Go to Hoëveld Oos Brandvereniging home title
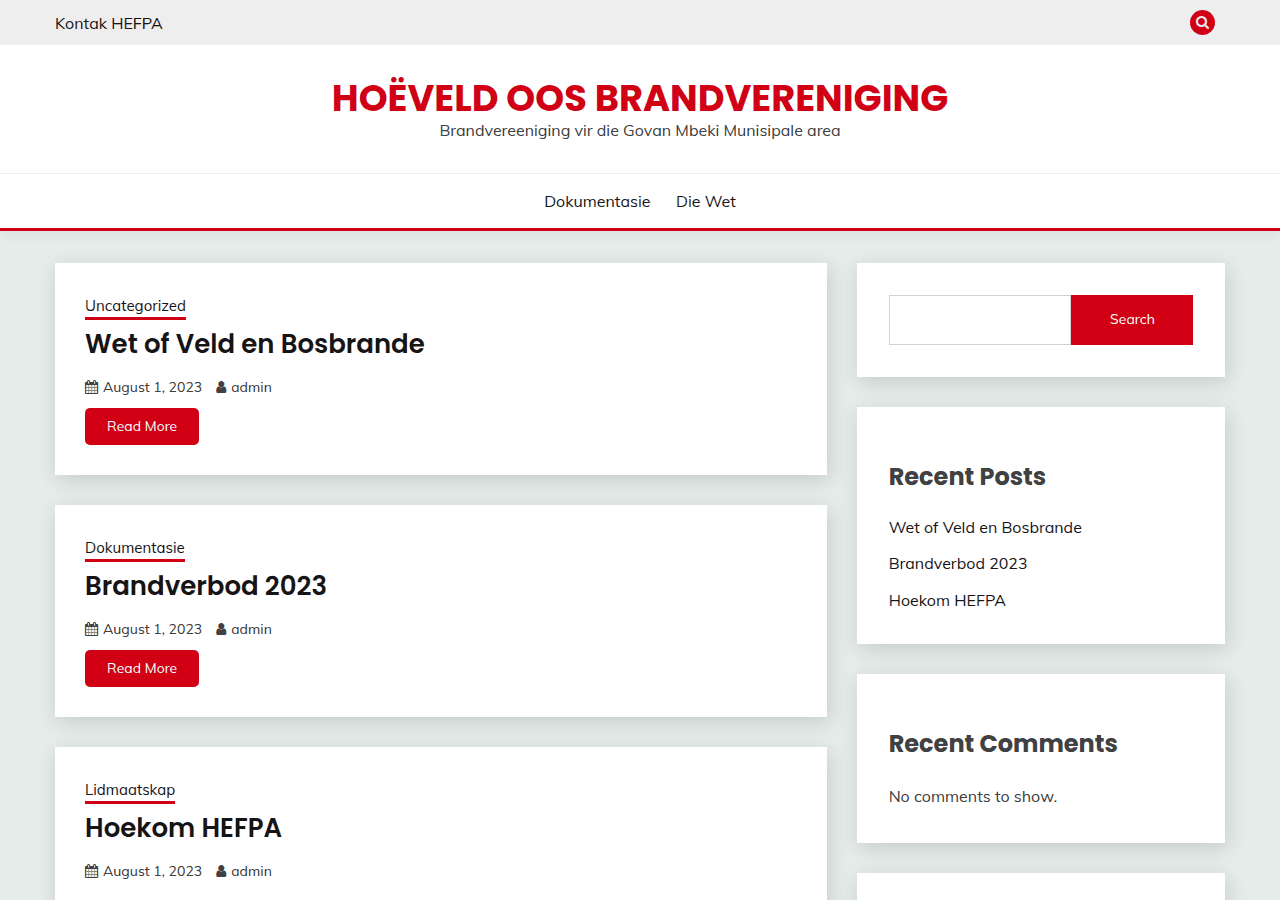Screen dimensions: 1280x900 [x=640, y=98]
